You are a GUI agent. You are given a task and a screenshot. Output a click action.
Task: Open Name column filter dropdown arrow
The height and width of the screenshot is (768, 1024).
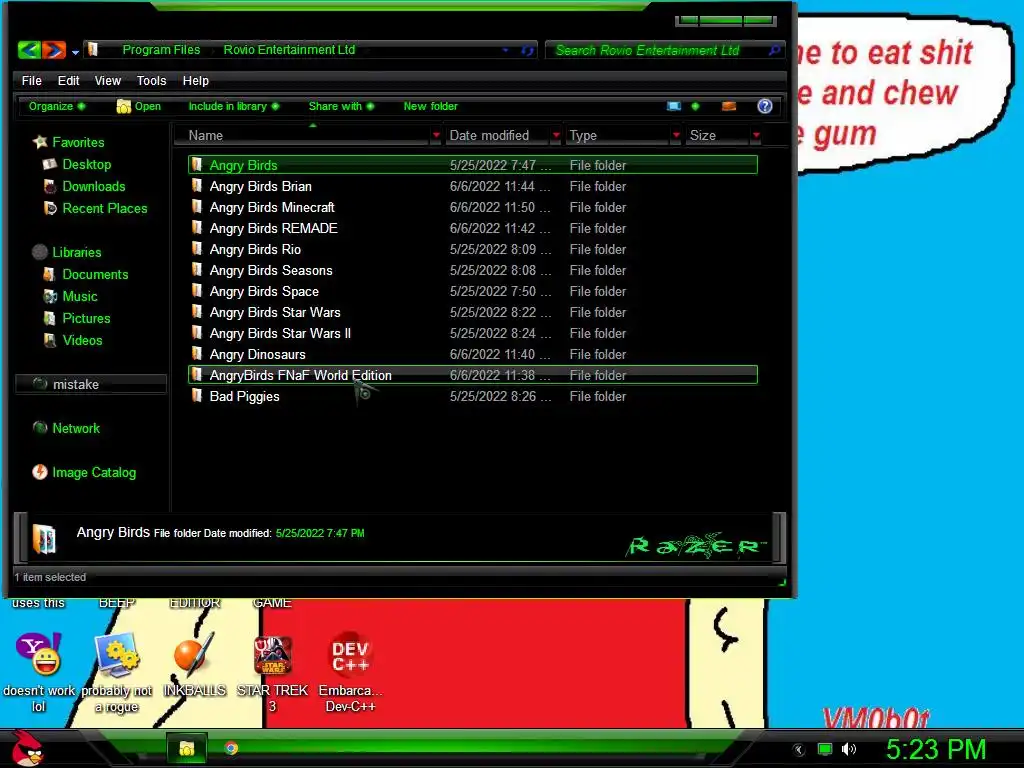point(436,135)
